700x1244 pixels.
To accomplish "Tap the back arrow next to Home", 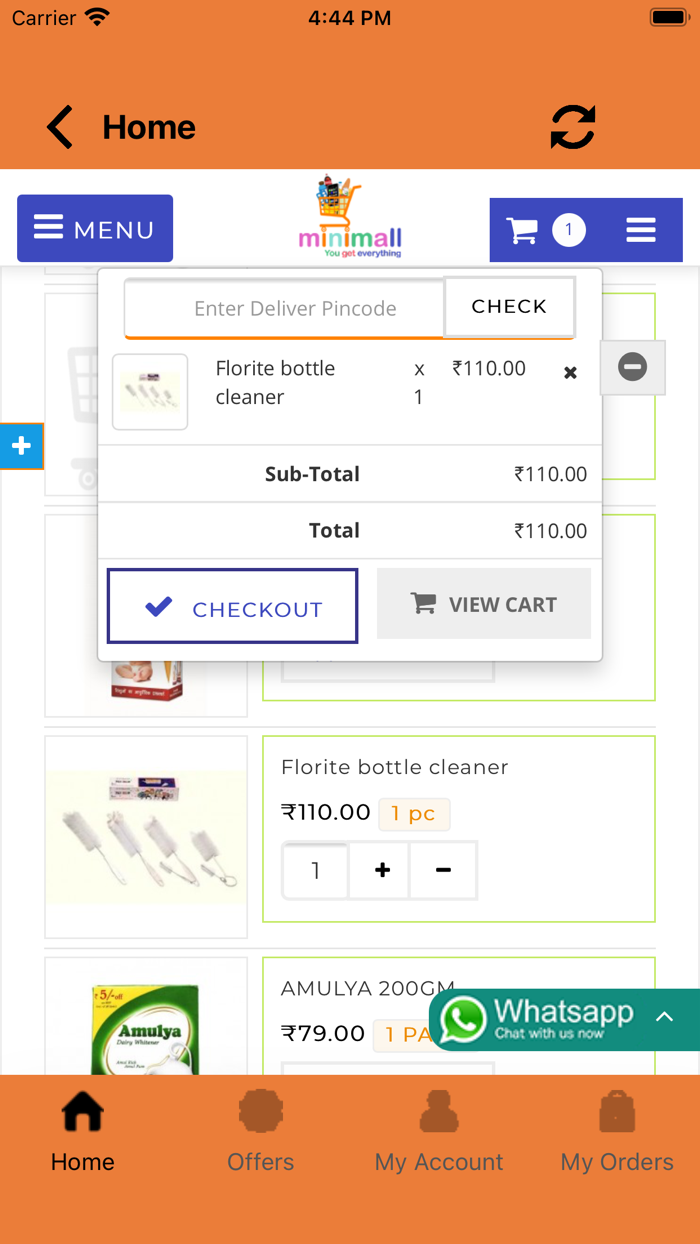I will [60, 128].
